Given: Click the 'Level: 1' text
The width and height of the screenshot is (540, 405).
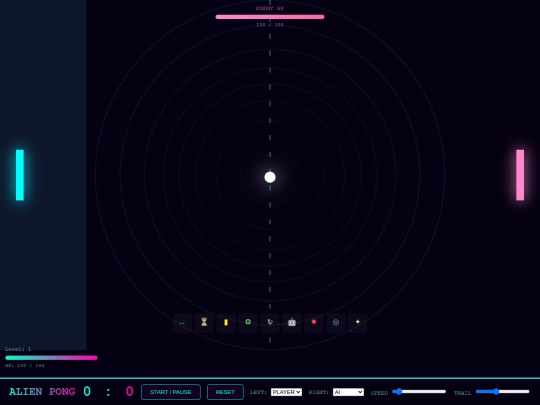Looking at the screenshot, I should tap(18, 349).
